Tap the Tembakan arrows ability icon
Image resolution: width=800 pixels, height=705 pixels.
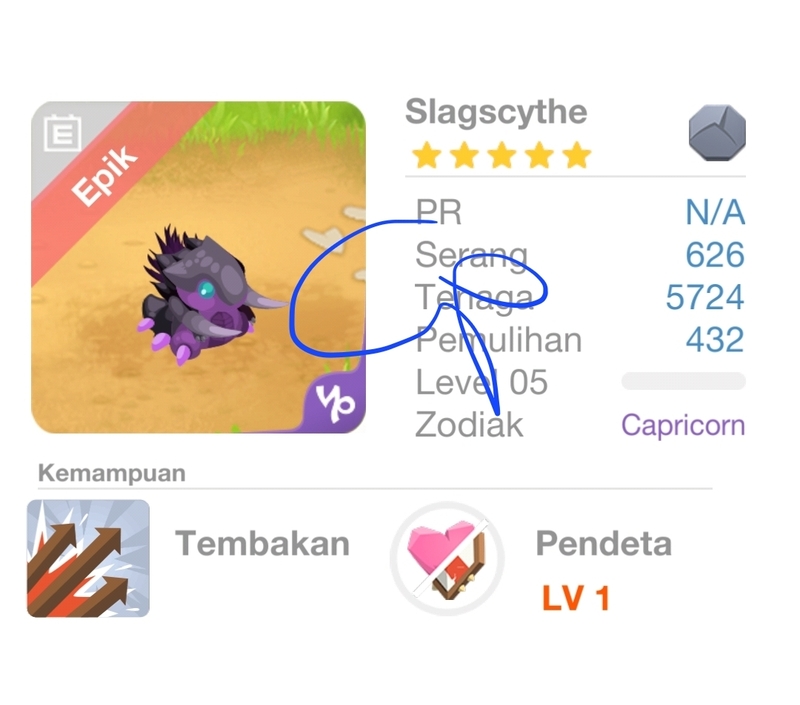88,558
